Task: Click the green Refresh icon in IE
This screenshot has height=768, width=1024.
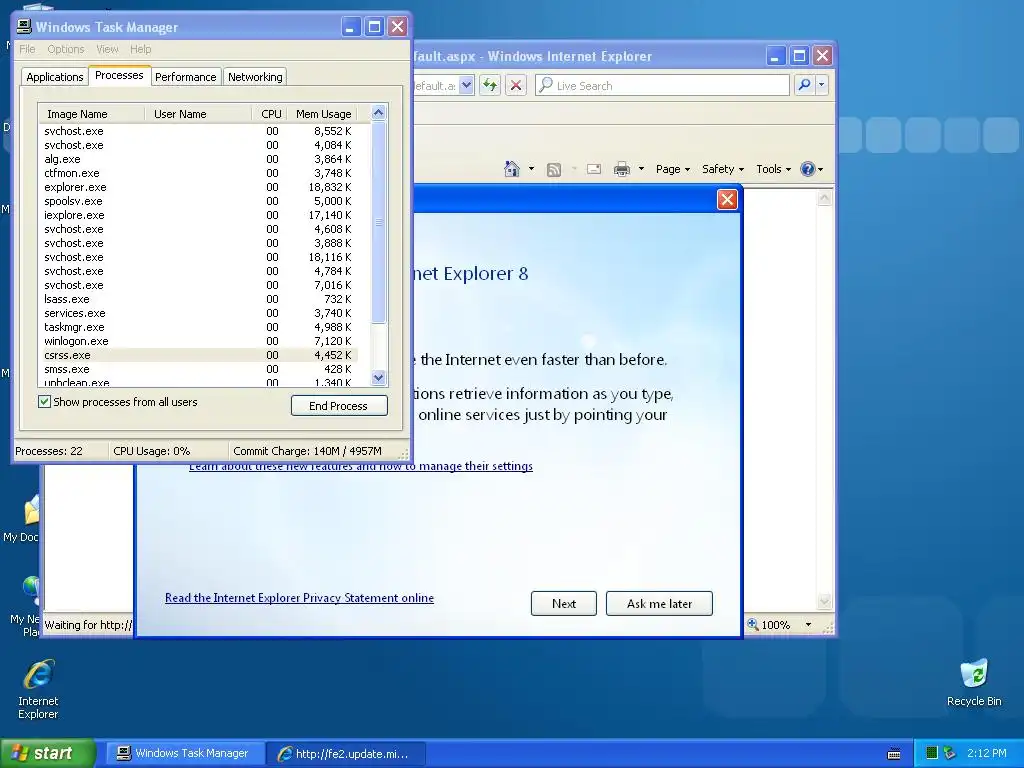Action: 490,85
